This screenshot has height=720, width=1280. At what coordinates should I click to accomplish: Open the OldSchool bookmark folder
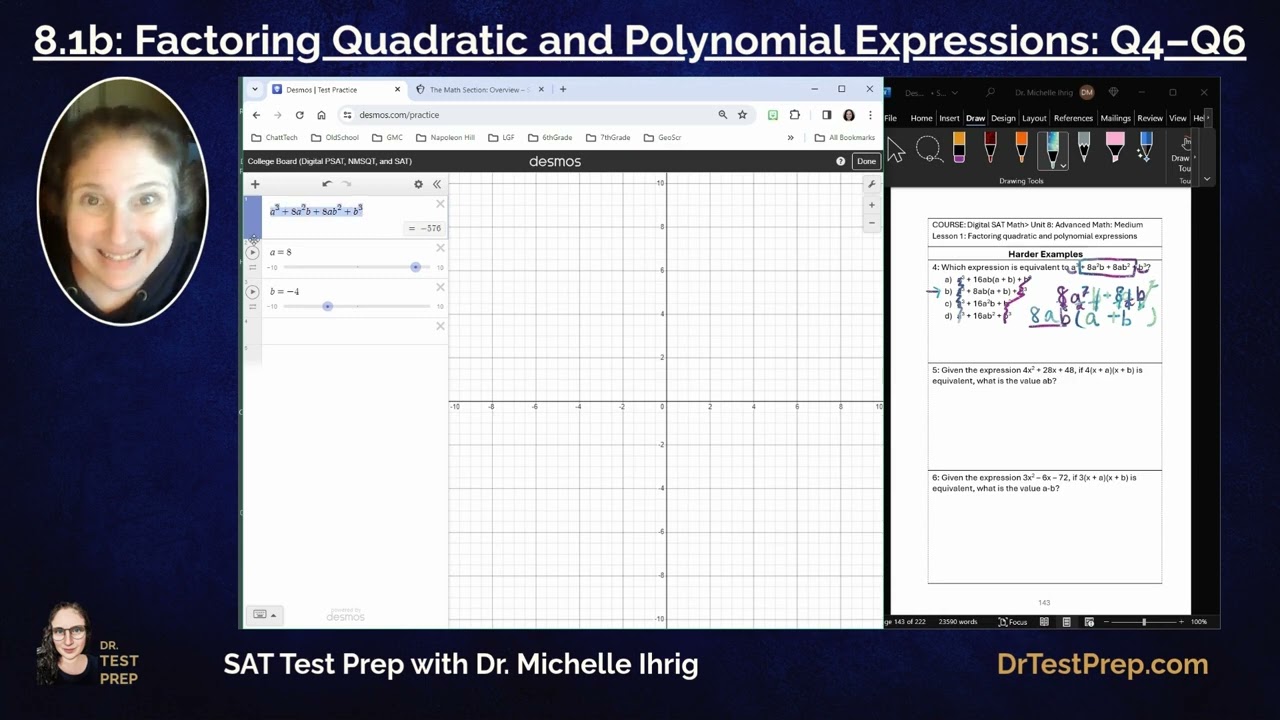[x=335, y=137]
